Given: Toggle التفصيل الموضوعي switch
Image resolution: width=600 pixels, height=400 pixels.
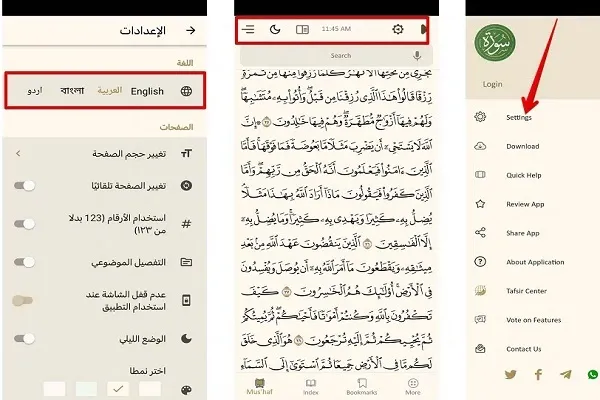Looking at the screenshot, I should 24,262.
